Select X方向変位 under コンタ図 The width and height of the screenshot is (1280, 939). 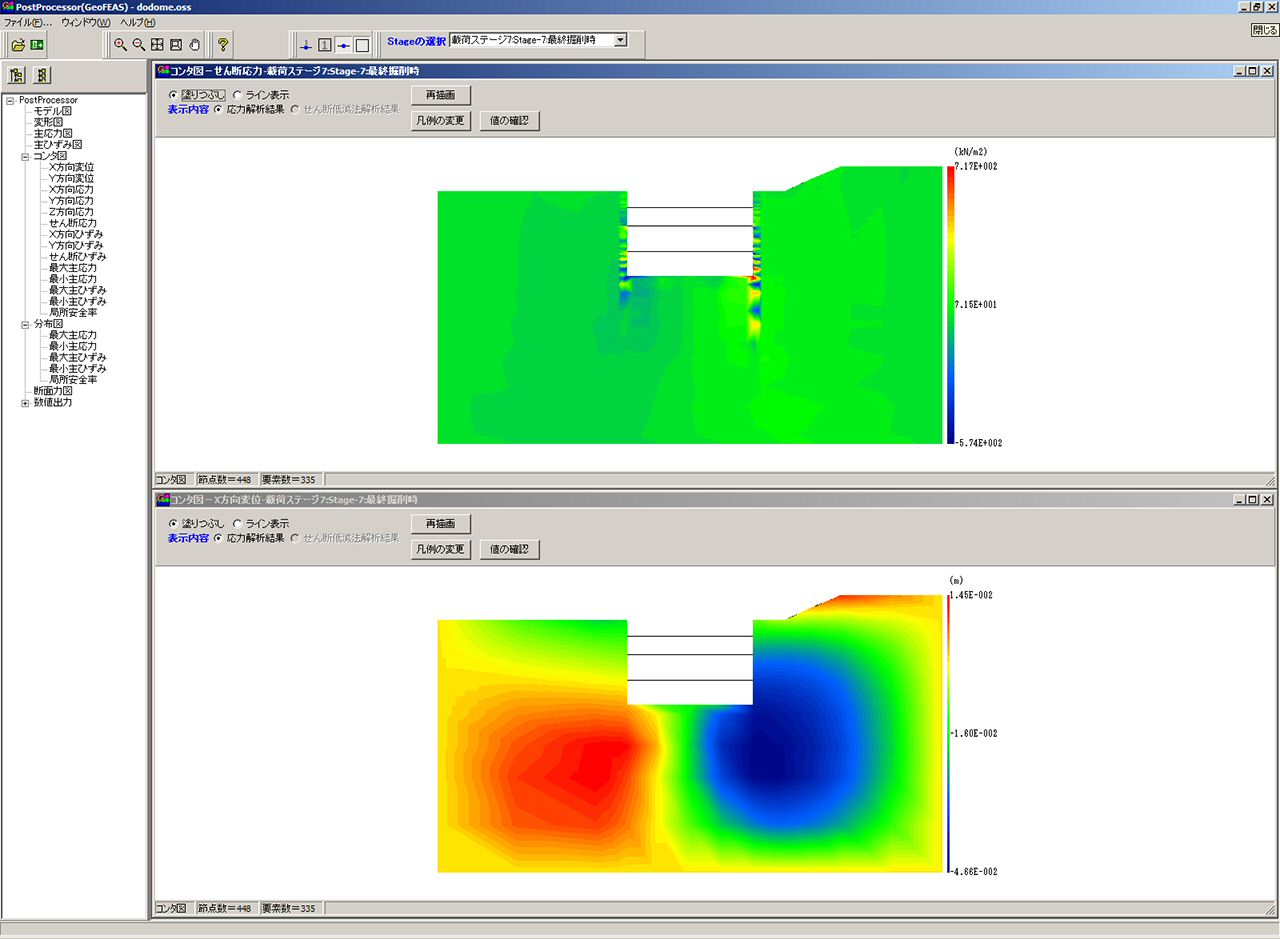click(x=72, y=167)
